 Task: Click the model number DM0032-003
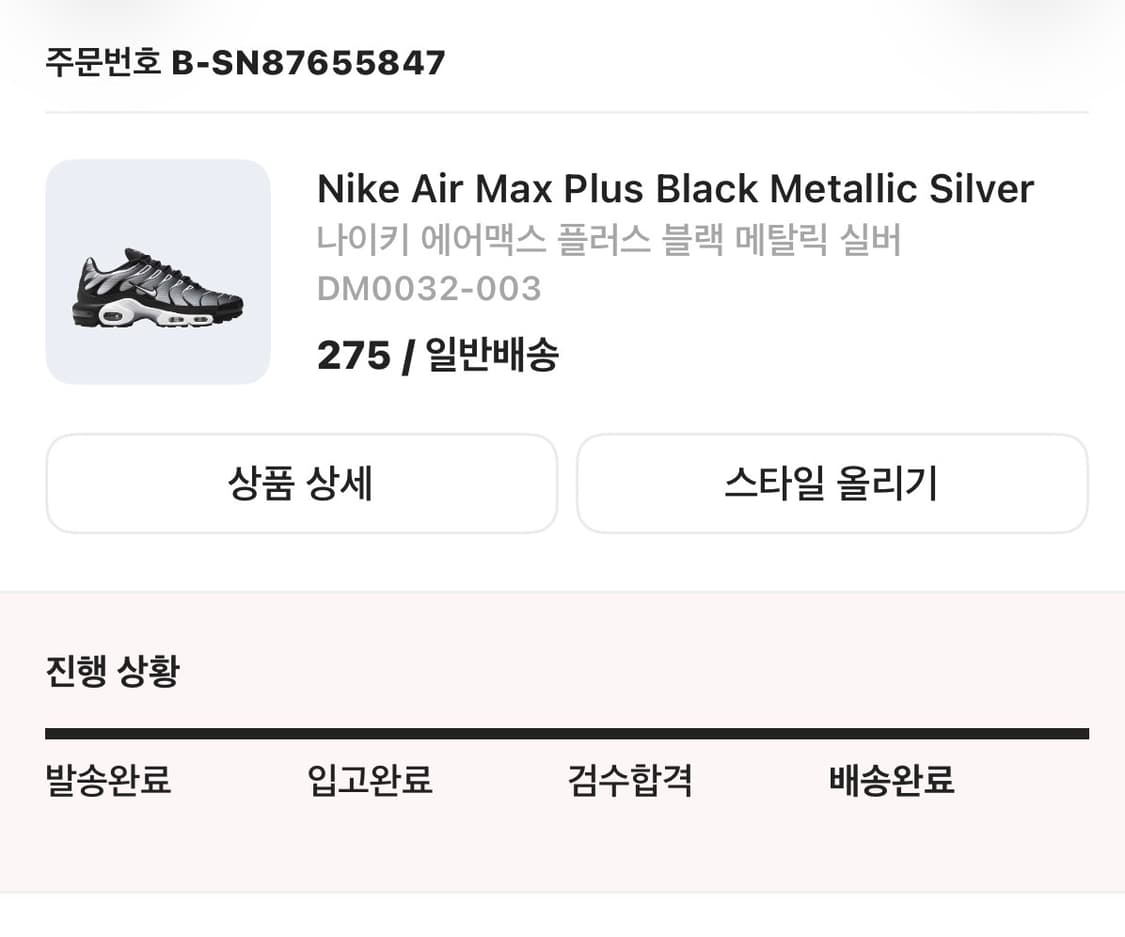(x=429, y=289)
